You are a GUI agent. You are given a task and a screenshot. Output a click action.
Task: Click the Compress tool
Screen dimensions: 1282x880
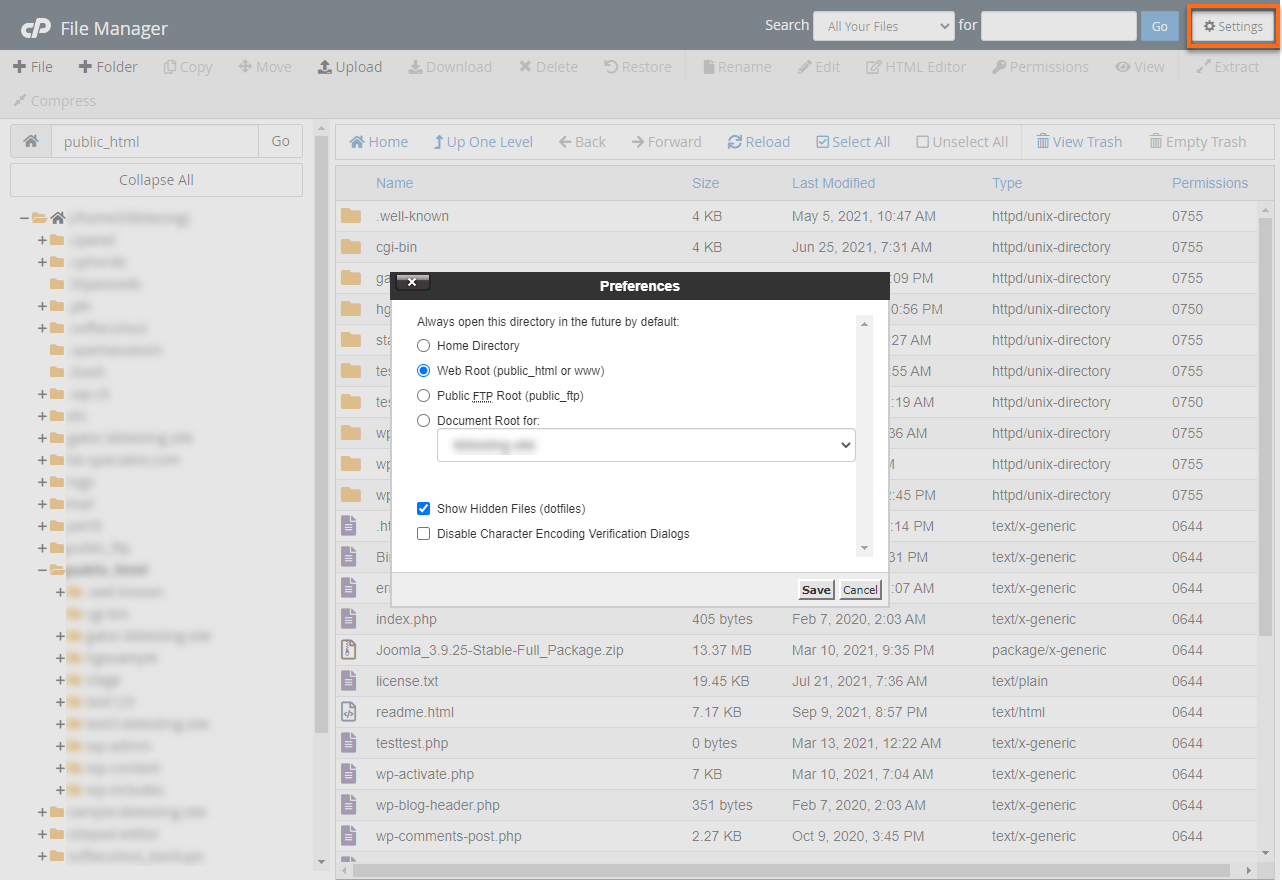click(x=54, y=100)
